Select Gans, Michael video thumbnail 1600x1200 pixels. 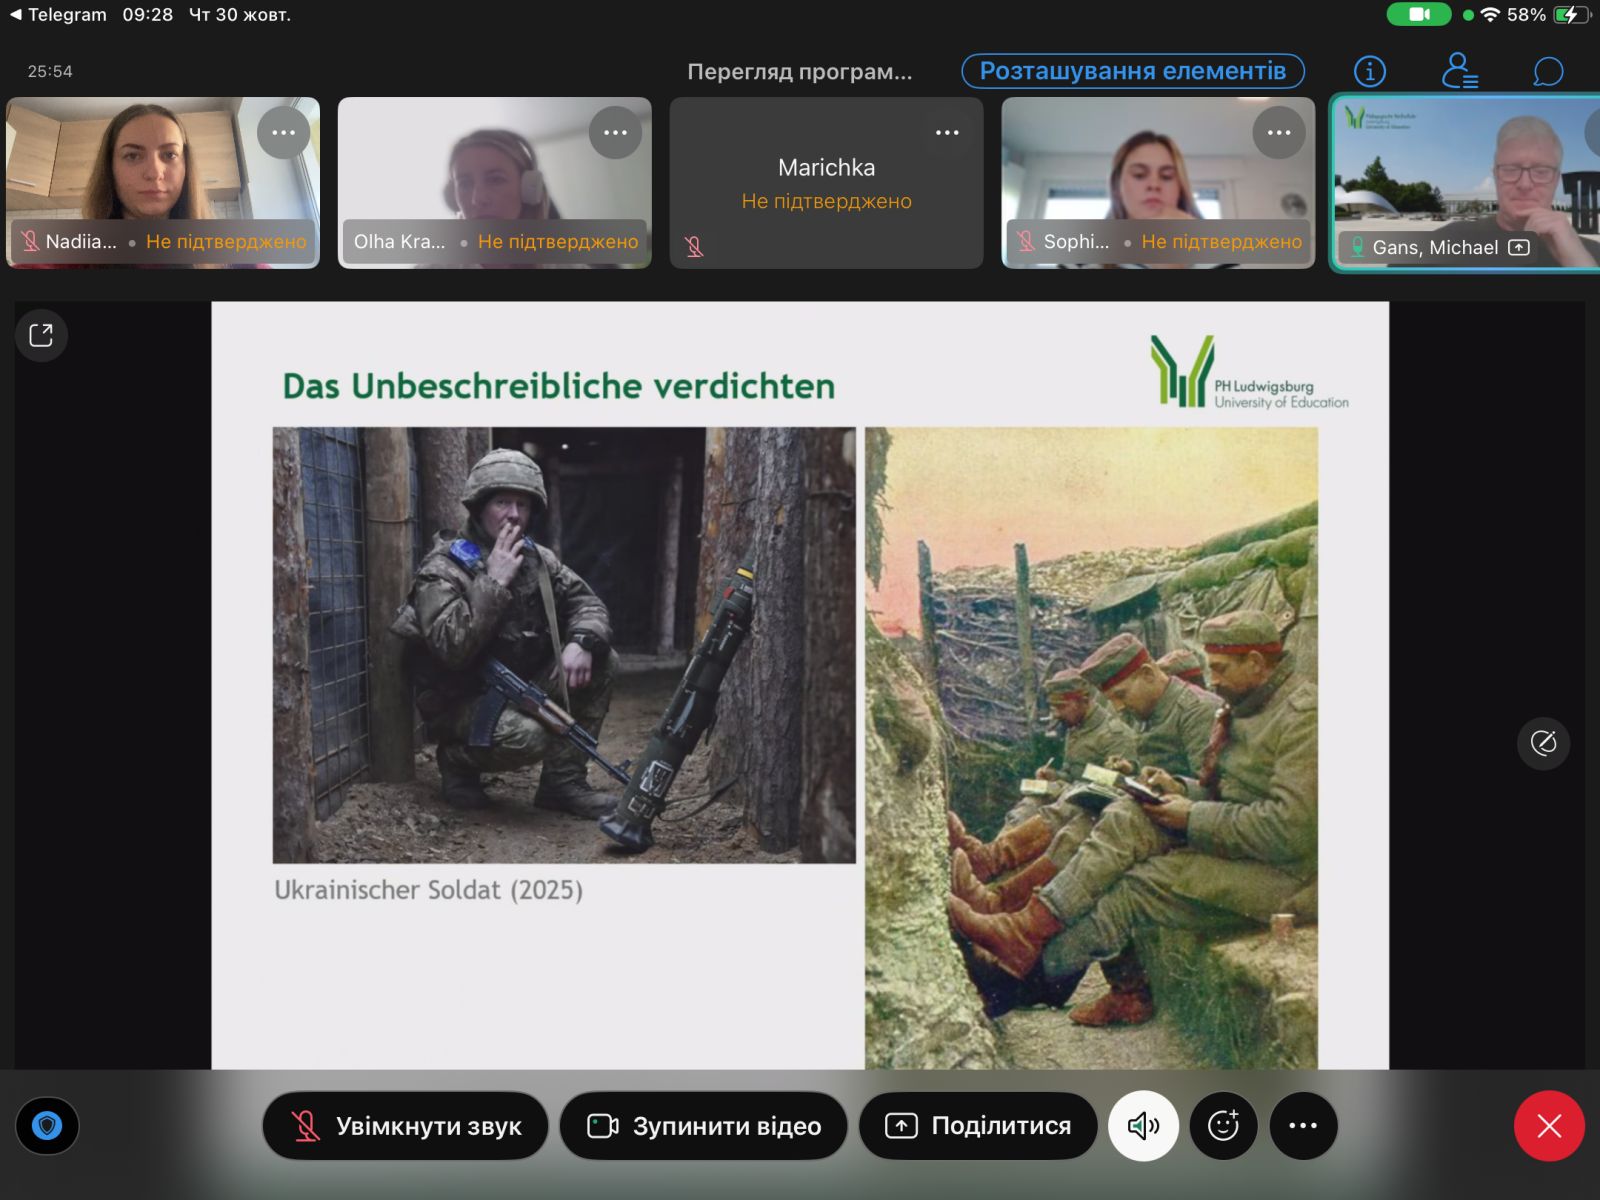(1465, 182)
